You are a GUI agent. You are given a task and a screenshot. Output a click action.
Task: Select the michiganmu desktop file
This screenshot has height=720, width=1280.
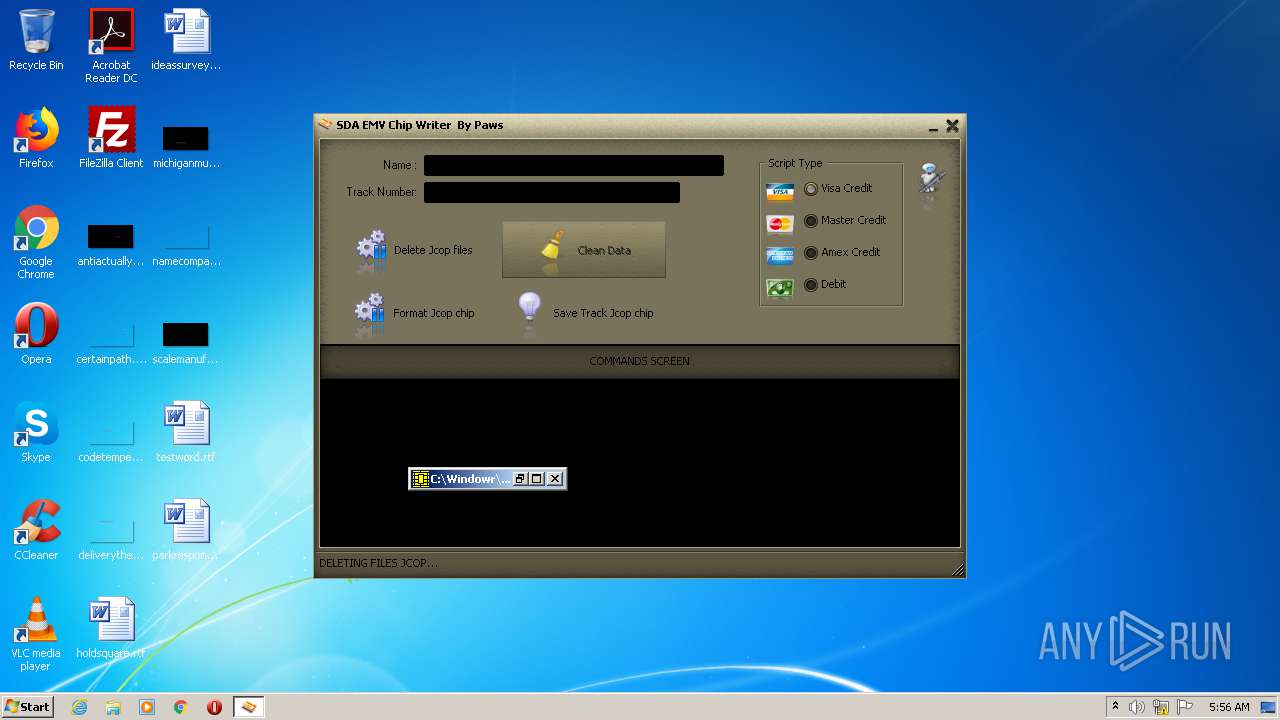(x=186, y=146)
